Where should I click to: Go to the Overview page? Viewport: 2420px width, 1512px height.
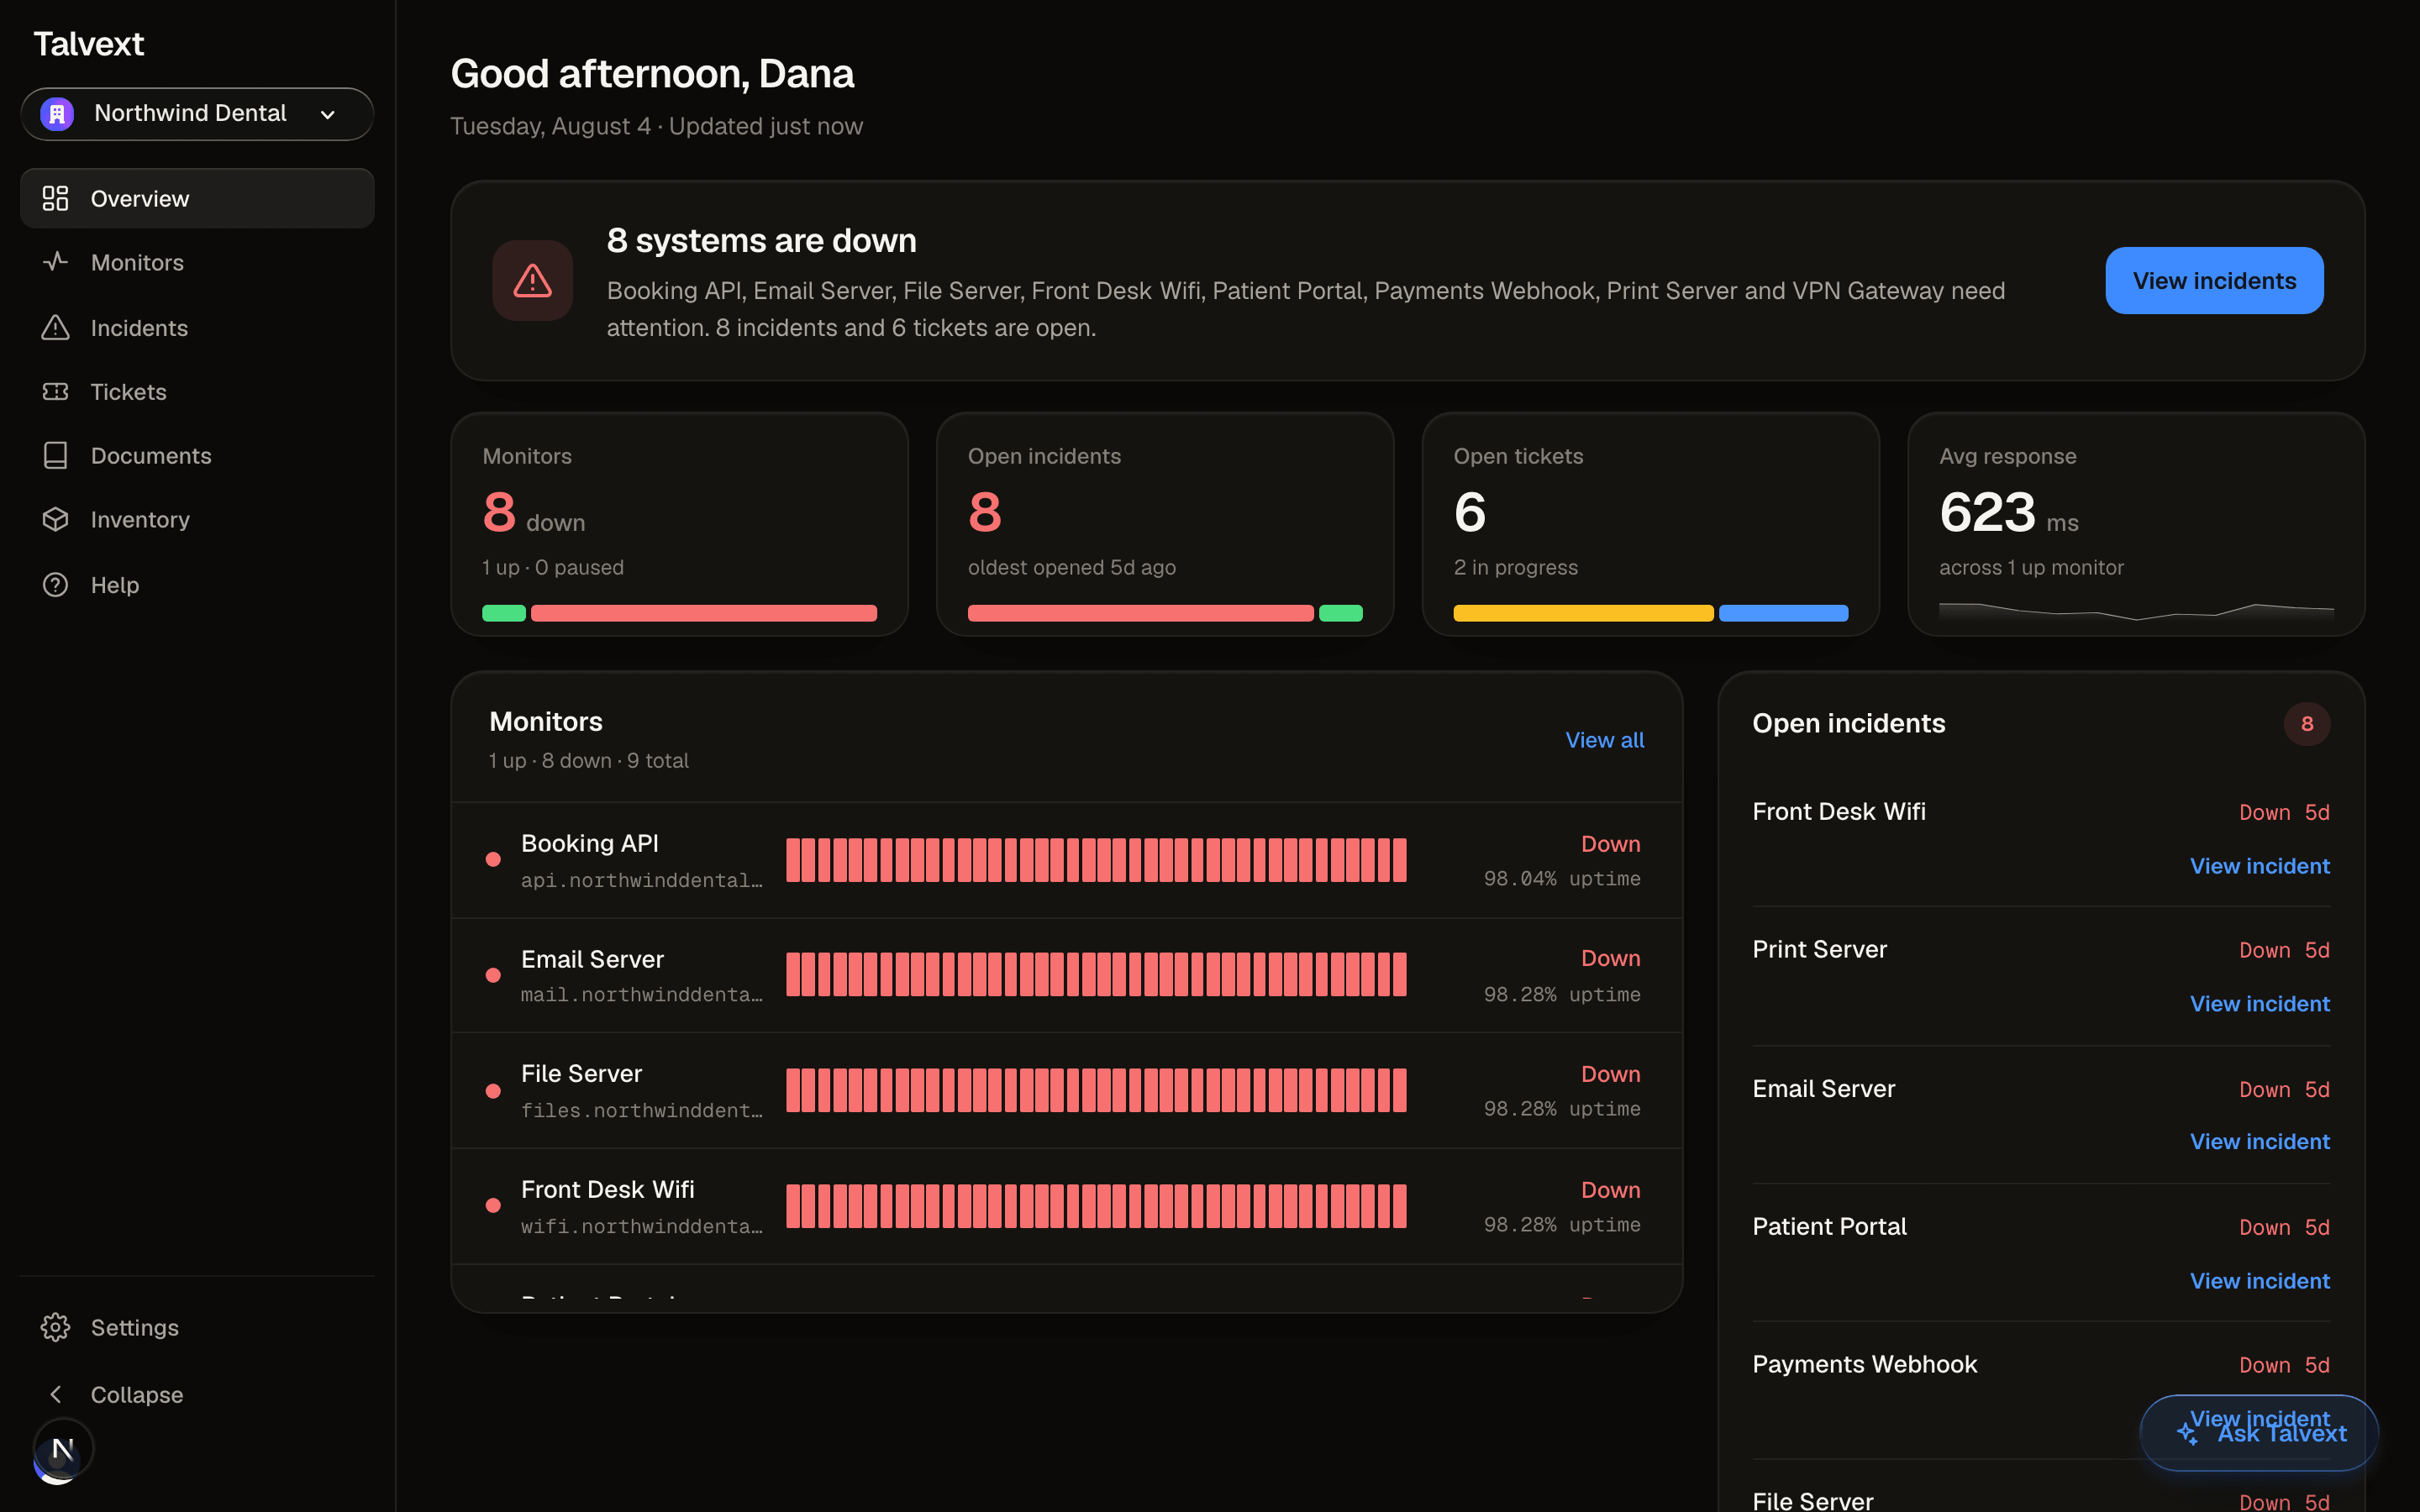tap(197, 198)
